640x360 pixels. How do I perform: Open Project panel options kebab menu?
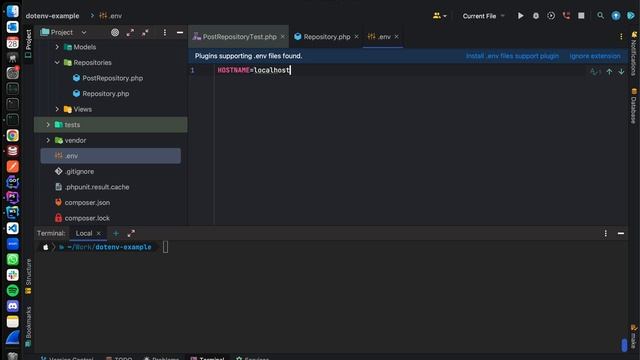coord(164,32)
